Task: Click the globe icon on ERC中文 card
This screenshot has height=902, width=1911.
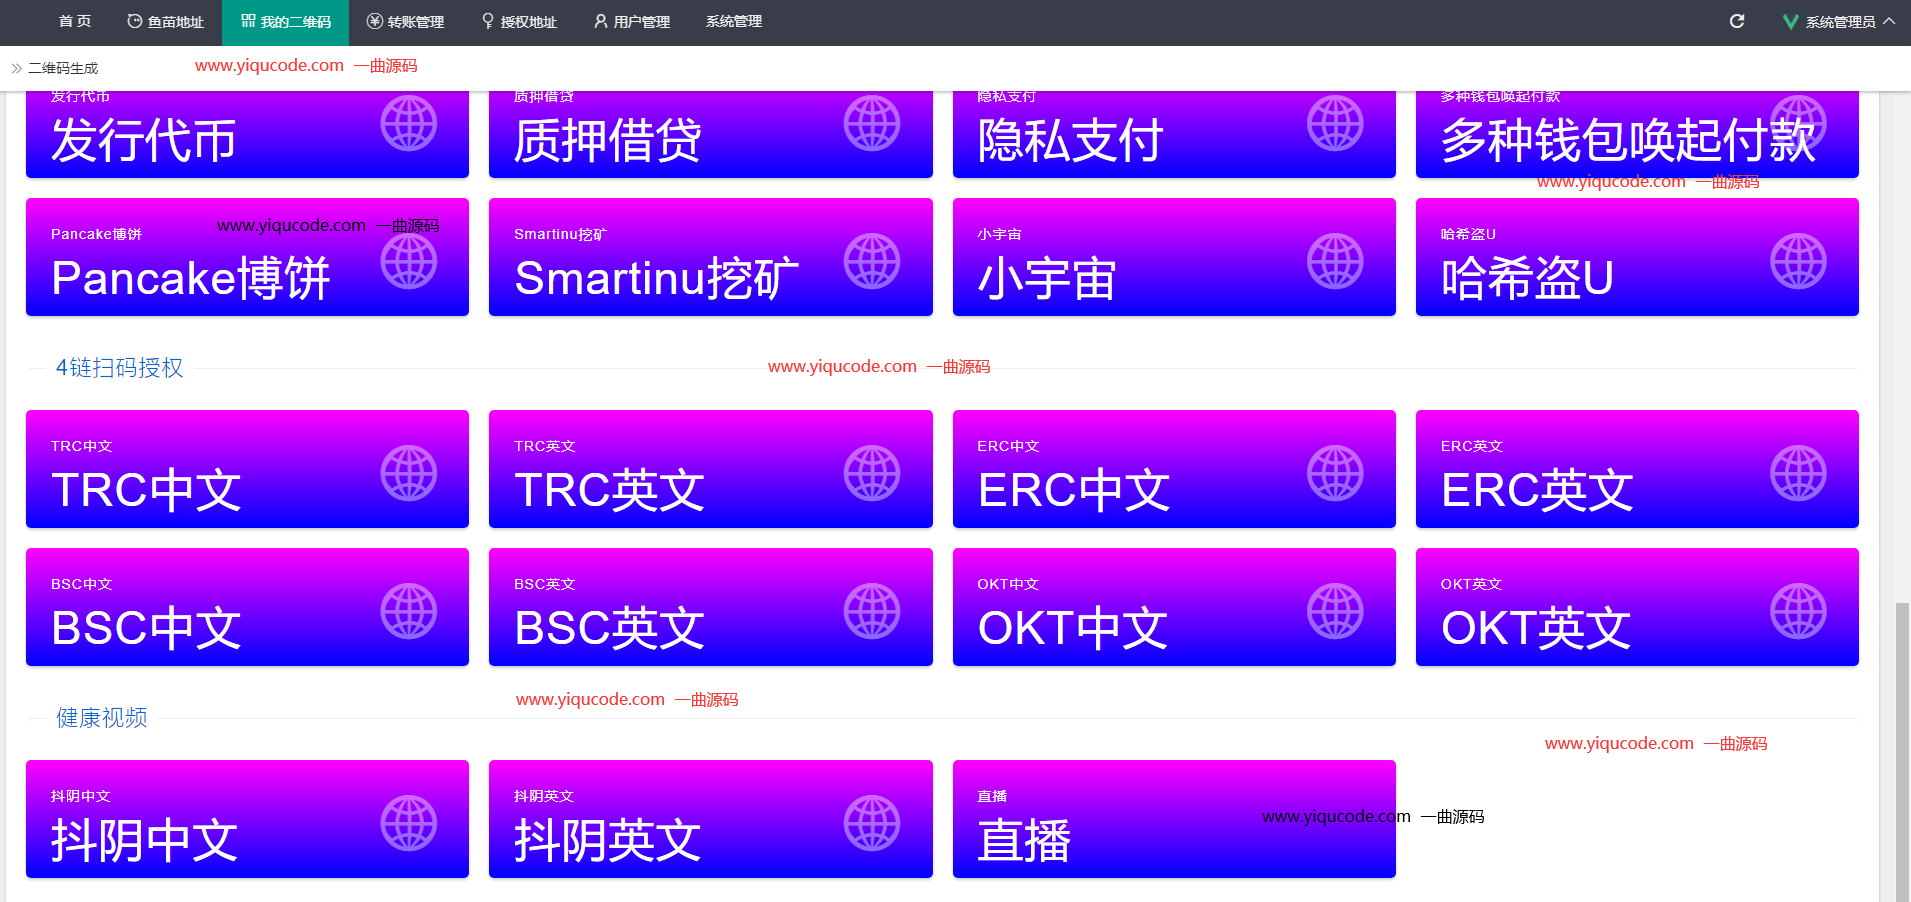Action: [1336, 473]
